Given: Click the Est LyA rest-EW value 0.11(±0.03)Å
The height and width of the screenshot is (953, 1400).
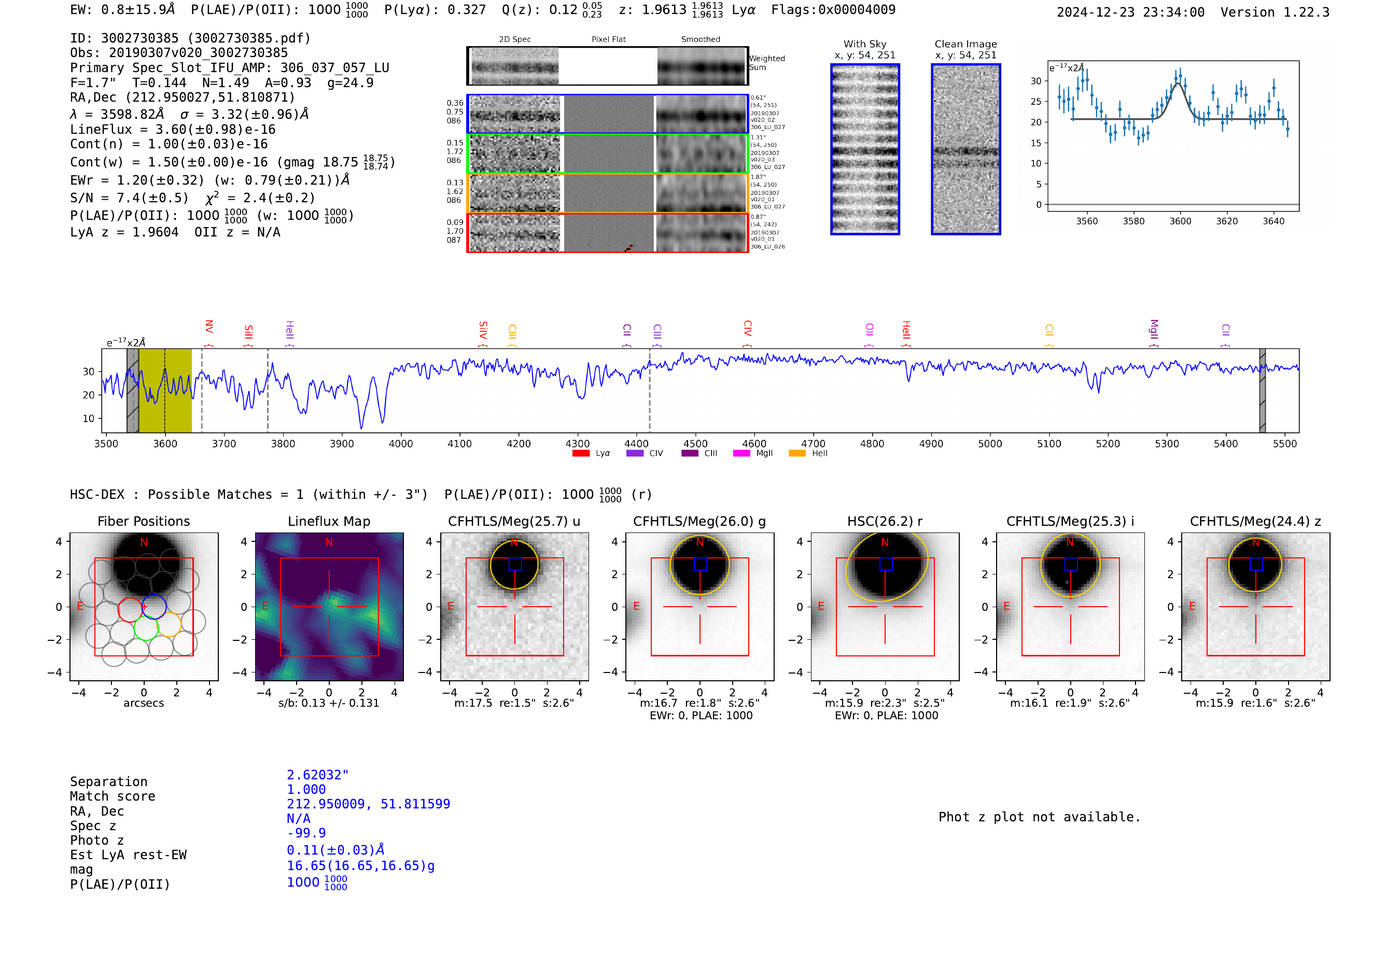Looking at the screenshot, I should pyautogui.click(x=336, y=850).
